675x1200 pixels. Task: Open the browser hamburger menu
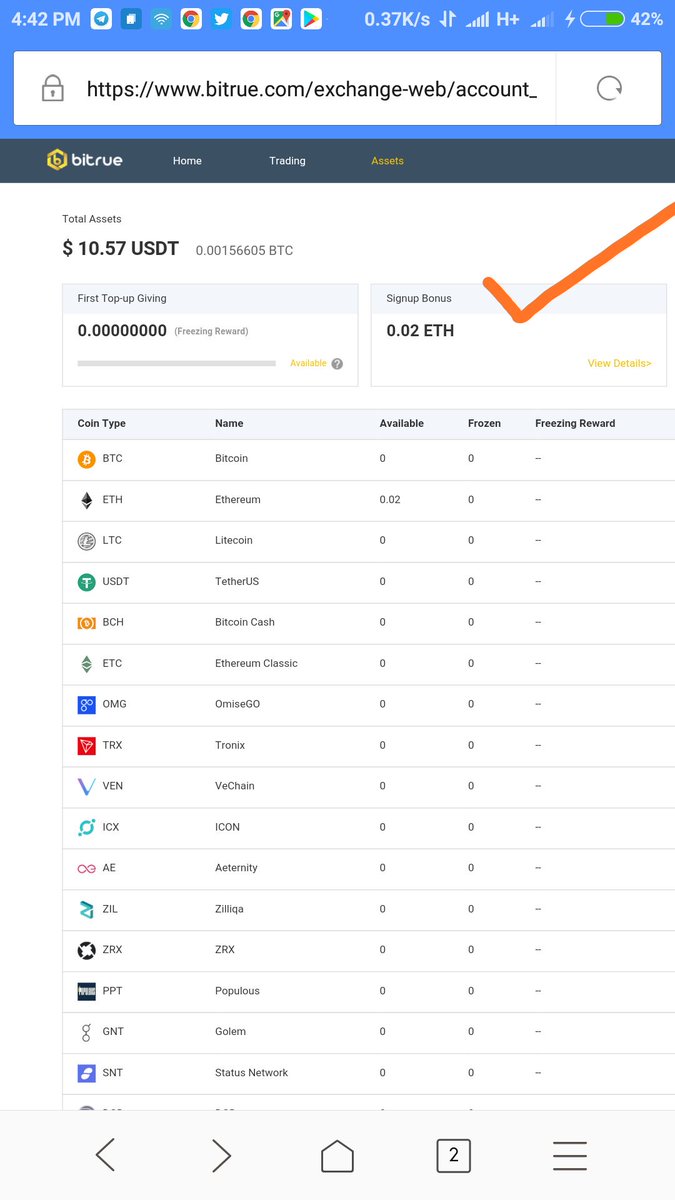[570, 1156]
